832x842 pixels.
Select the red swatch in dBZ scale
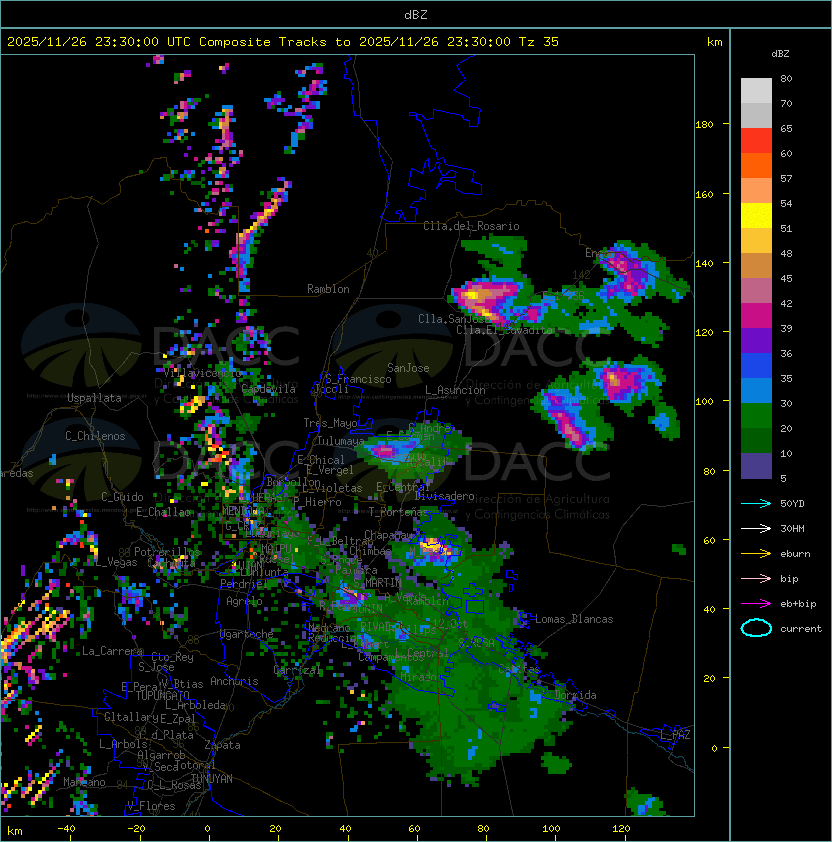(x=756, y=141)
